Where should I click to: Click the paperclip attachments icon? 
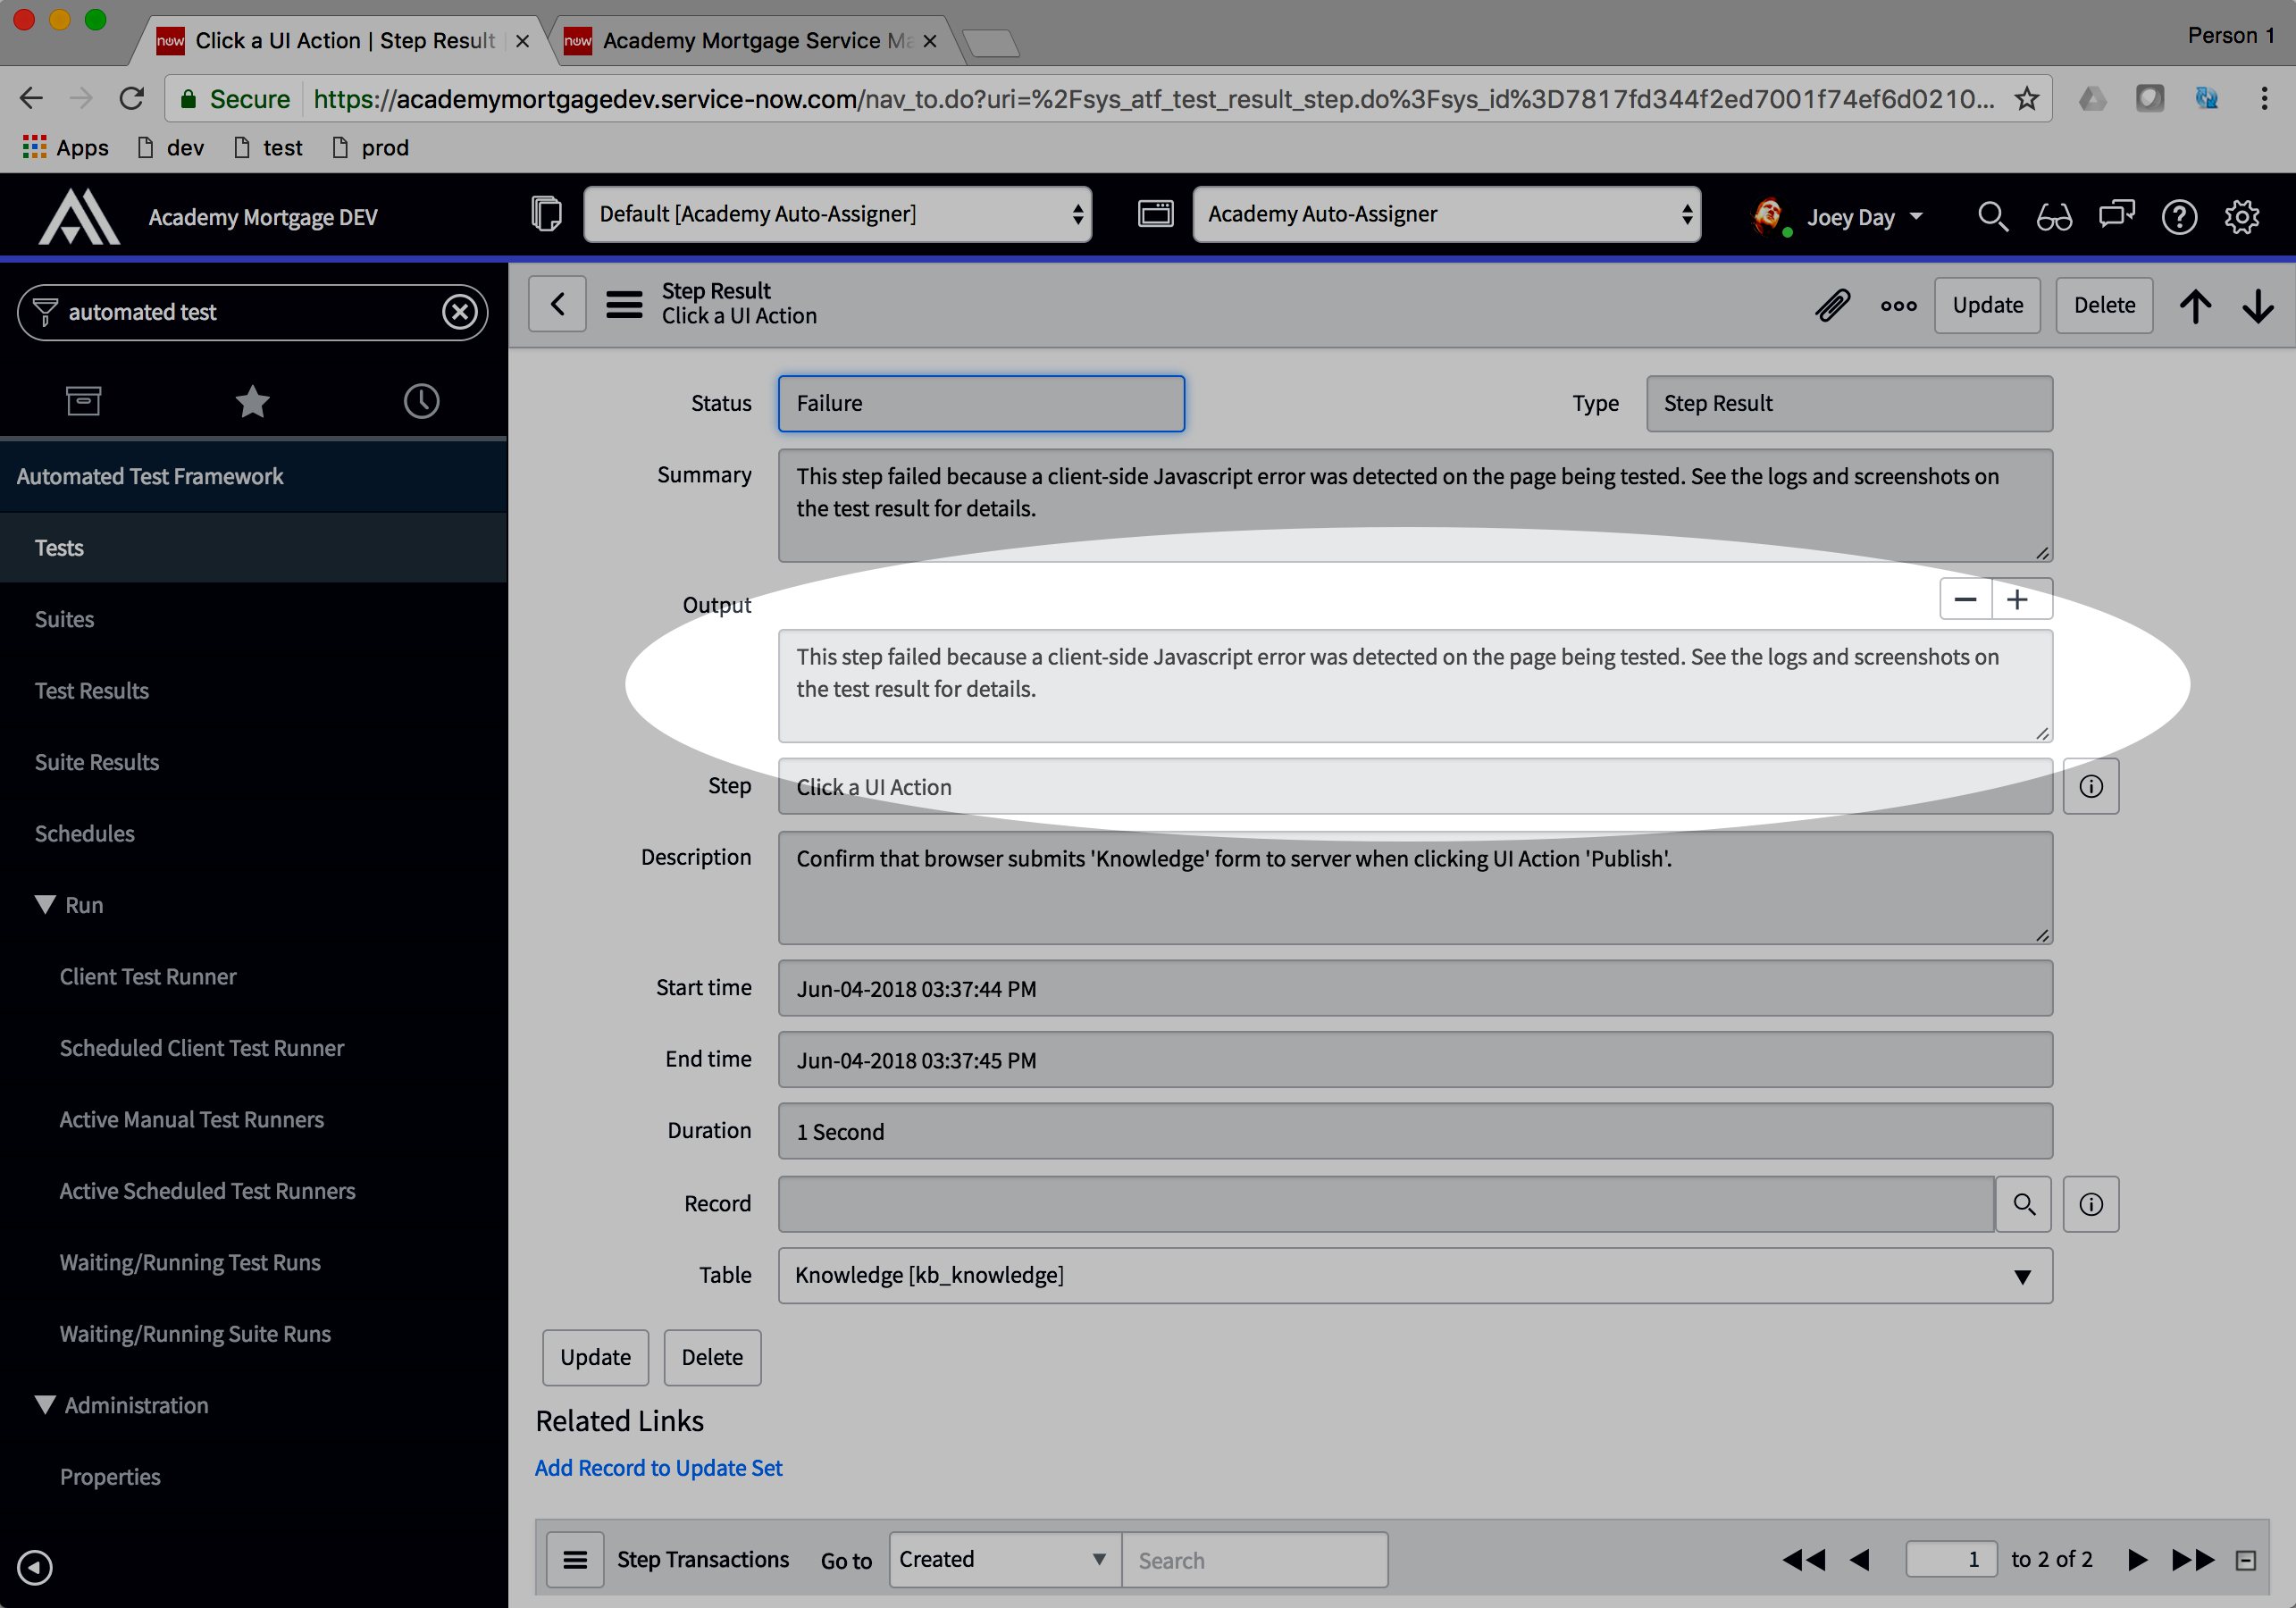1833,305
